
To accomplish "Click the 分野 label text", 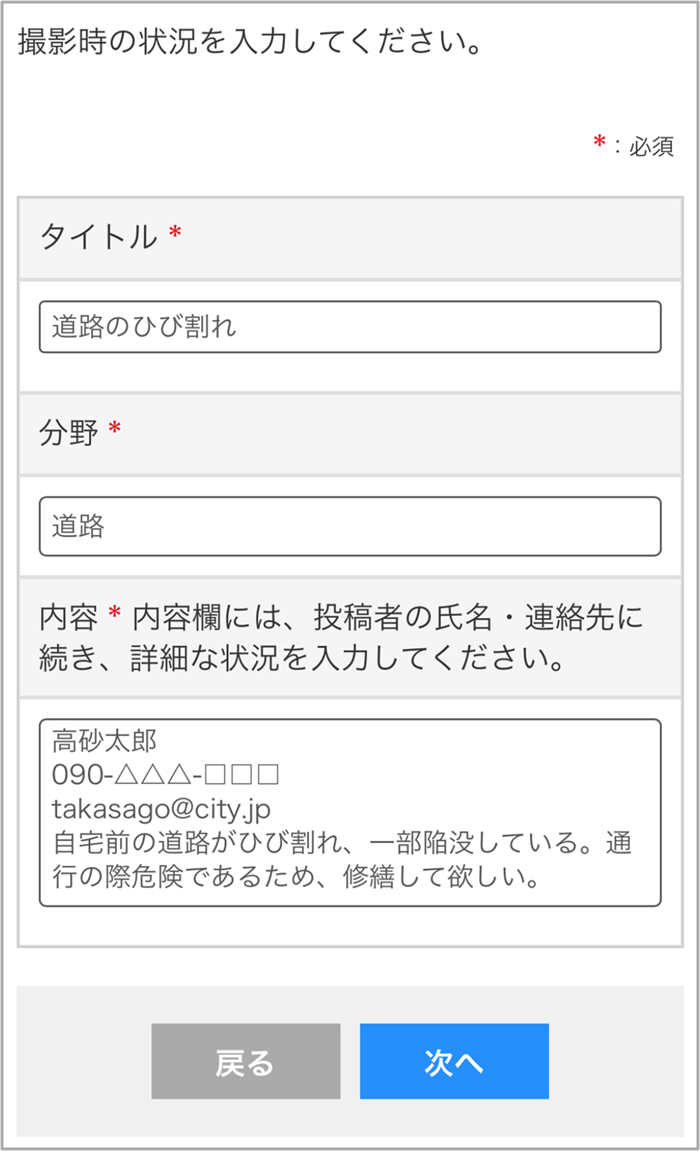I will (69, 433).
